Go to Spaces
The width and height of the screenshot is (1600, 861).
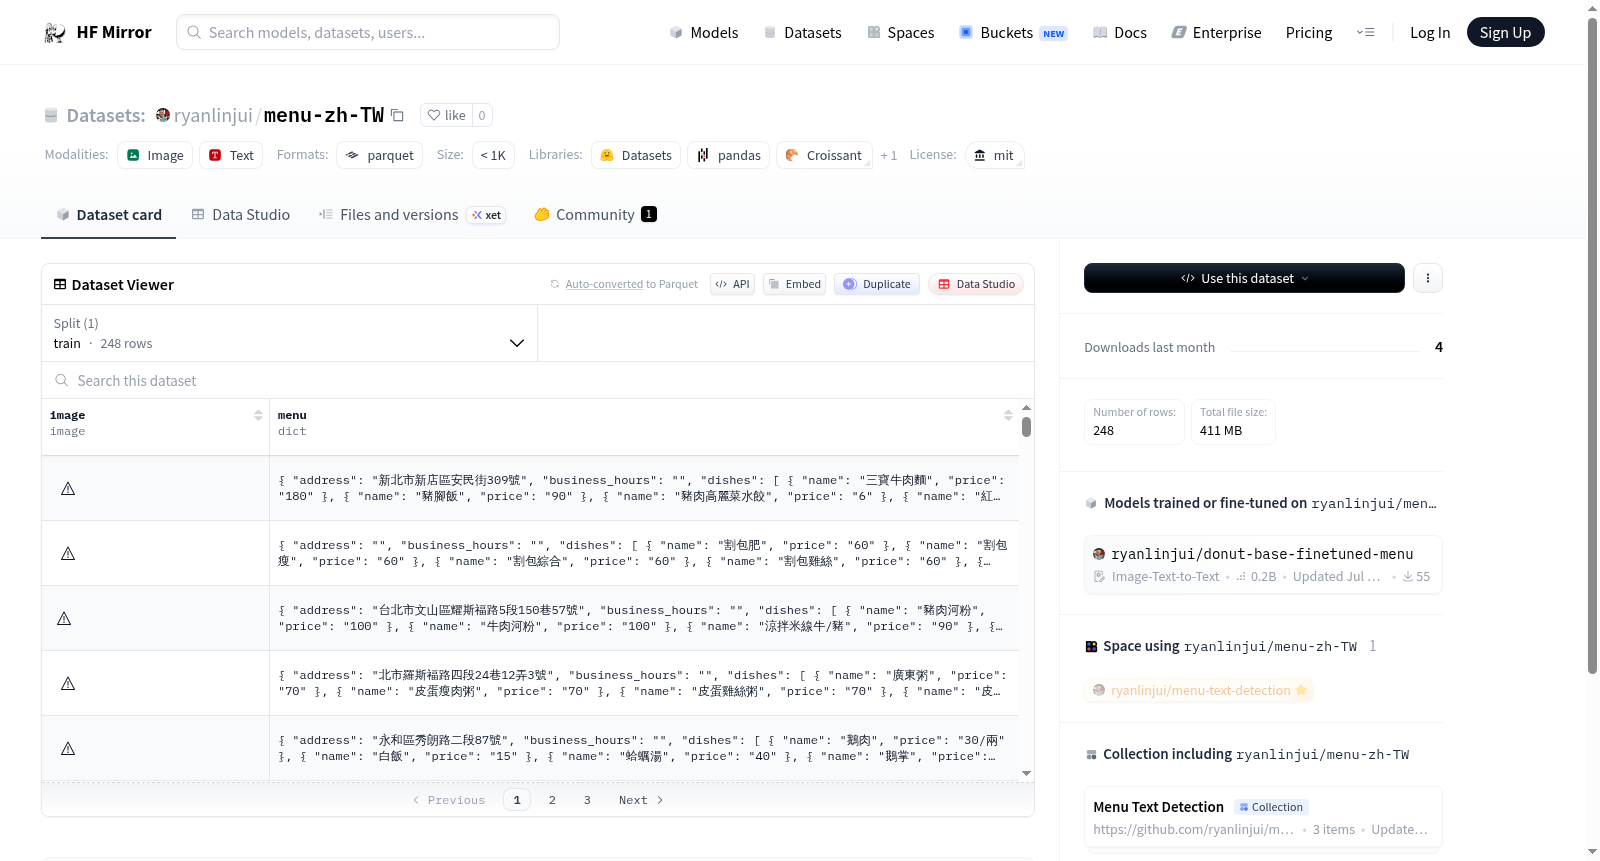(900, 33)
